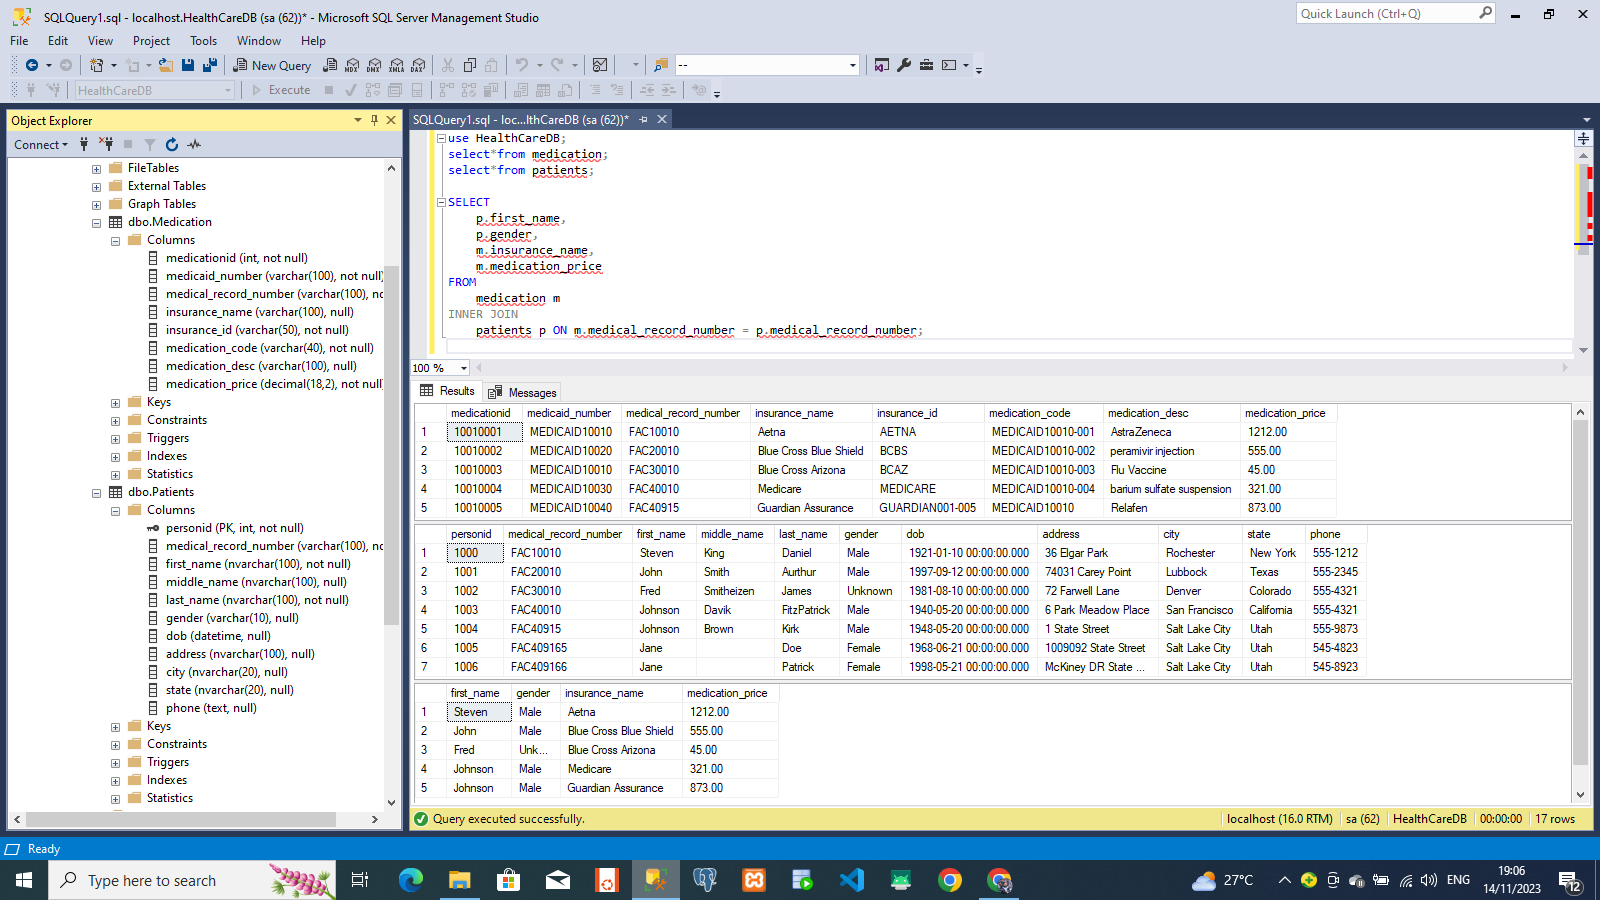Open File Explorer from taskbar
This screenshot has width=1600, height=900.
(x=459, y=880)
